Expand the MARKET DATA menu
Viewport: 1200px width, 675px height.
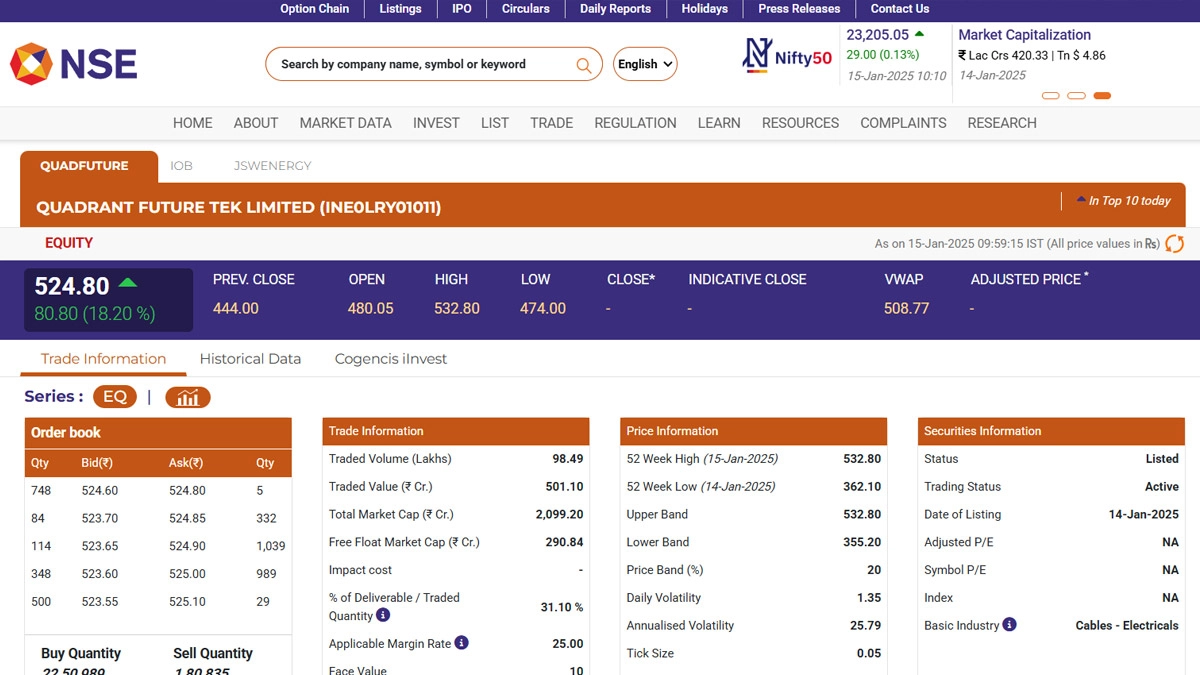pos(345,123)
